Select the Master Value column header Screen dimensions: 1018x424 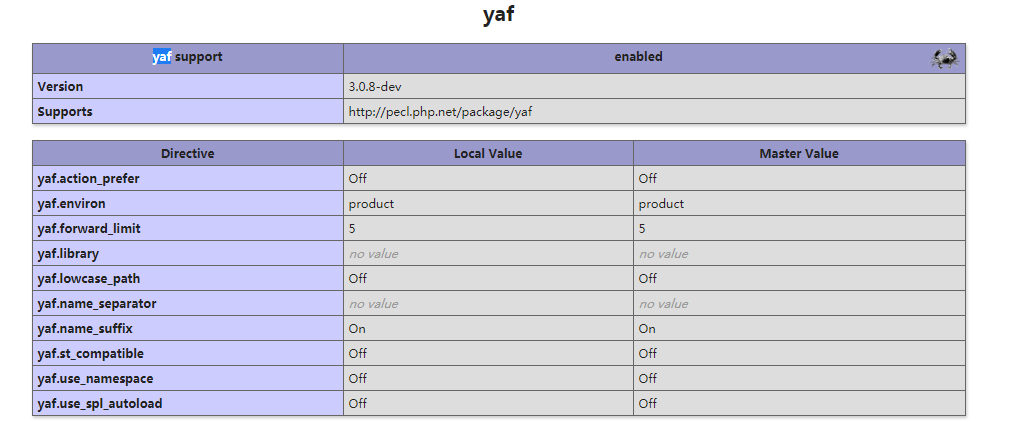pyautogui.click(x=799, y=153)
